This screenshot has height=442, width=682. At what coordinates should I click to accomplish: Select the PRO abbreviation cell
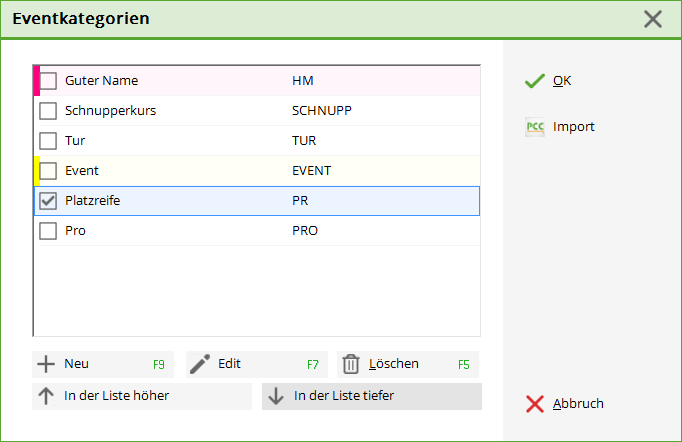click(304, 231)
